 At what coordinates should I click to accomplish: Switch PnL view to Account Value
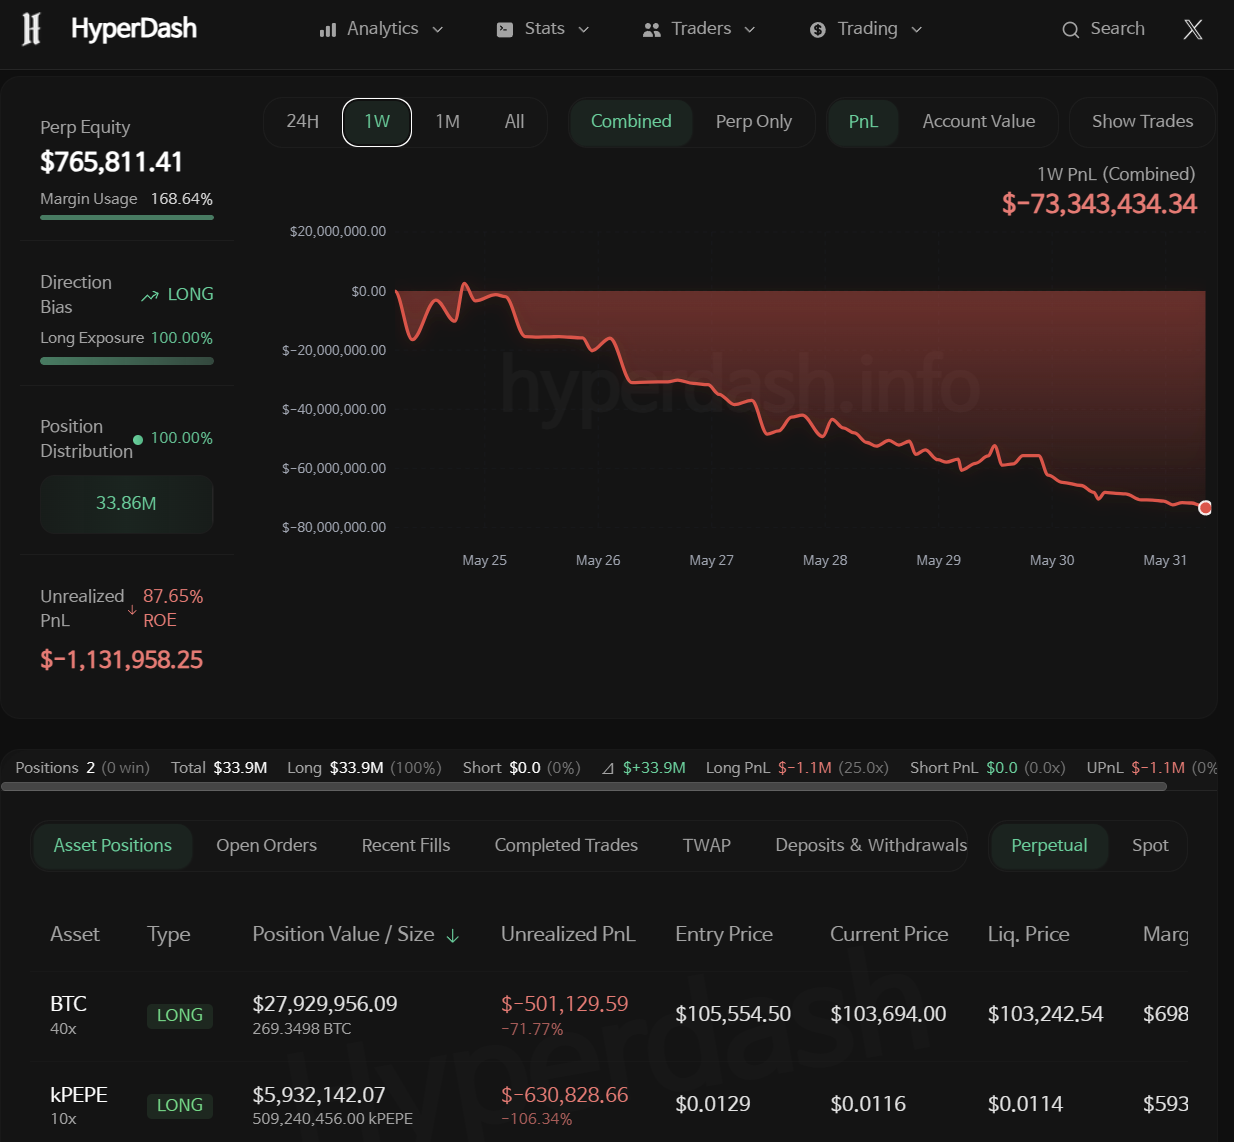[x=979, y=121]
